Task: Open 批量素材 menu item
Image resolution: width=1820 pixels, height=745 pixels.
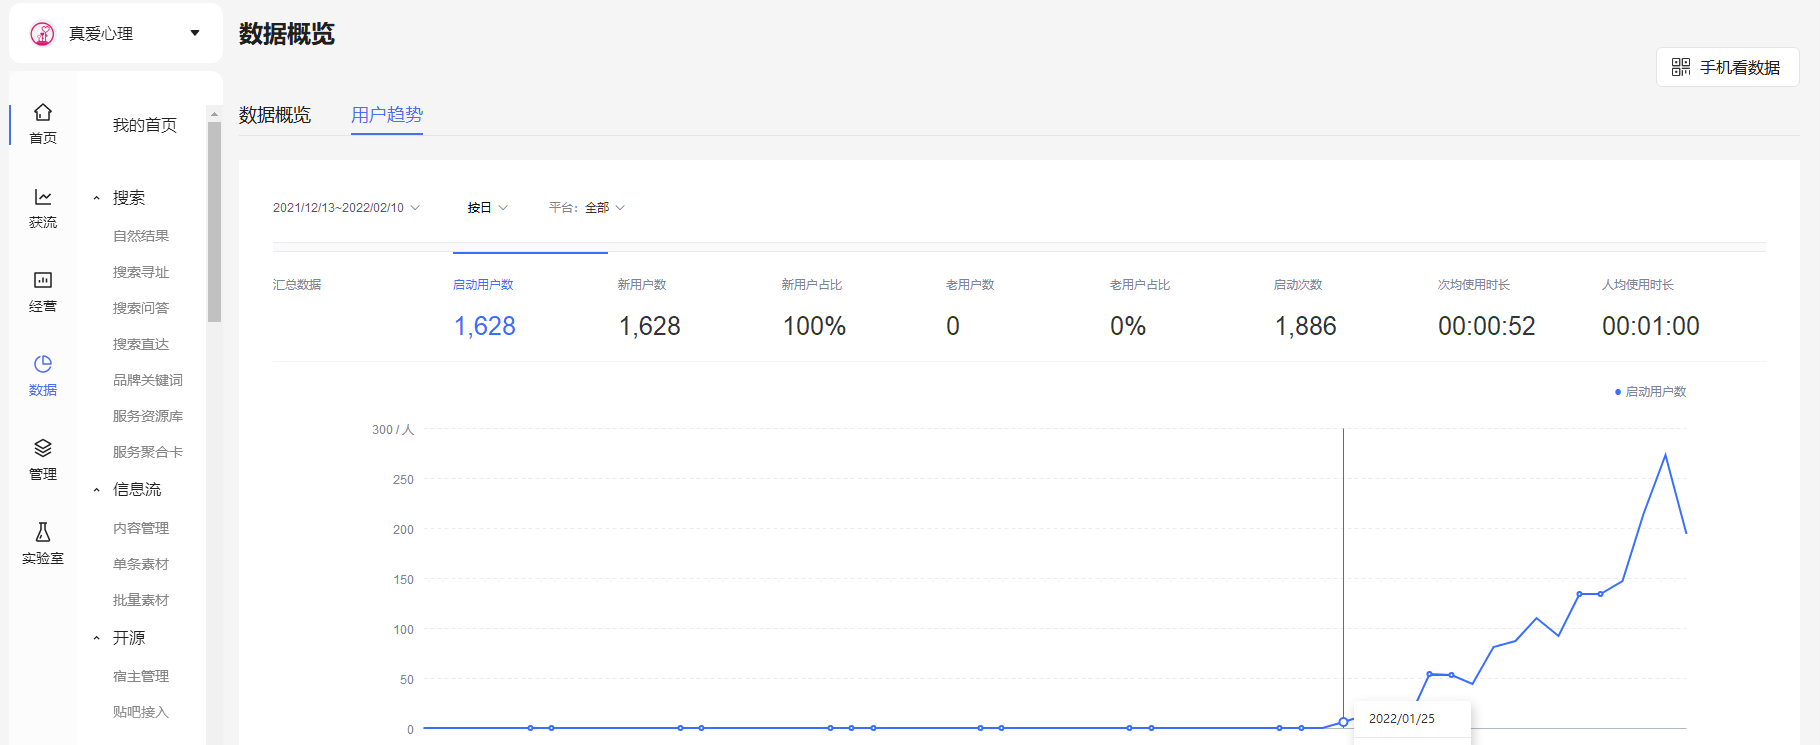Action: pyautogui.click(x=141, y=600)
